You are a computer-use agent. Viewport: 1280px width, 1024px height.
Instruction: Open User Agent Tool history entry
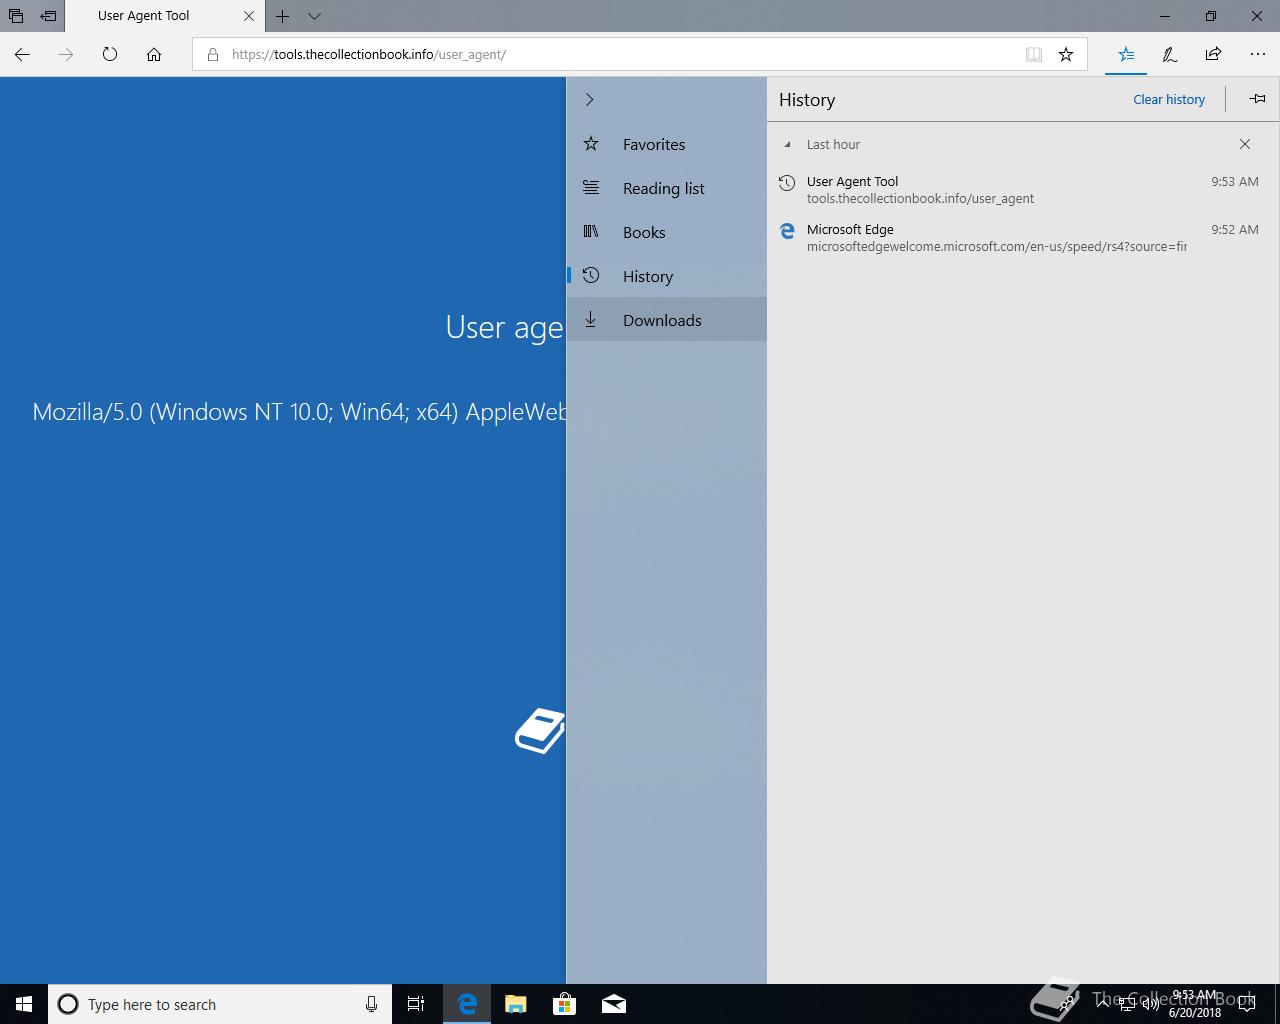pos(1023,190)
